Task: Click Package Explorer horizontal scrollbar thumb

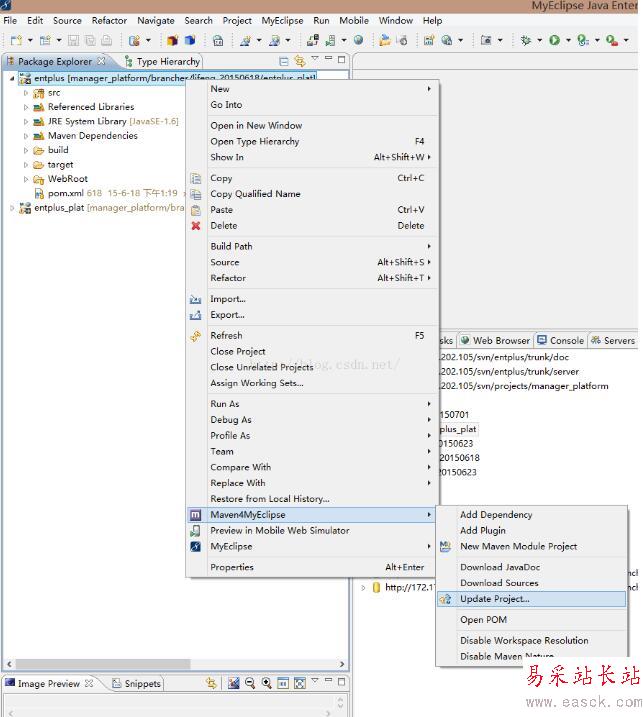Action: coord(103,664)
